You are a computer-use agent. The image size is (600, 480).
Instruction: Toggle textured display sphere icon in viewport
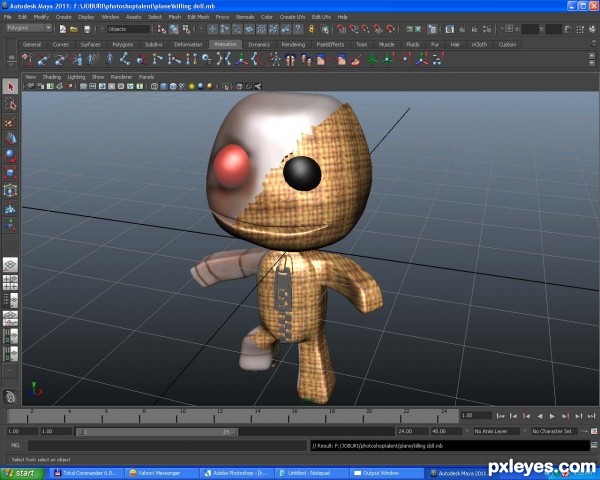click(182, 87)
